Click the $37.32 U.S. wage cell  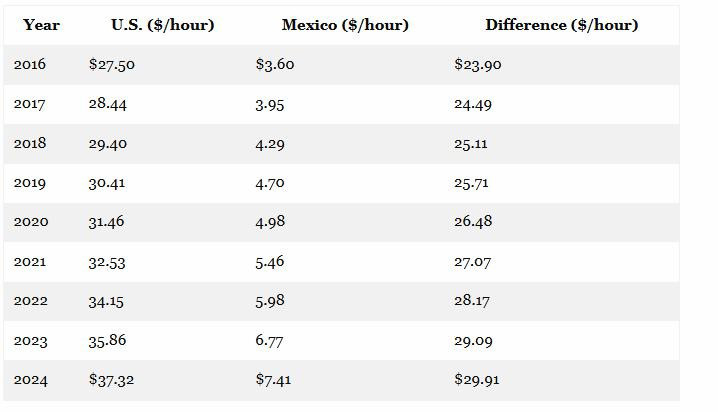(112, 380)
